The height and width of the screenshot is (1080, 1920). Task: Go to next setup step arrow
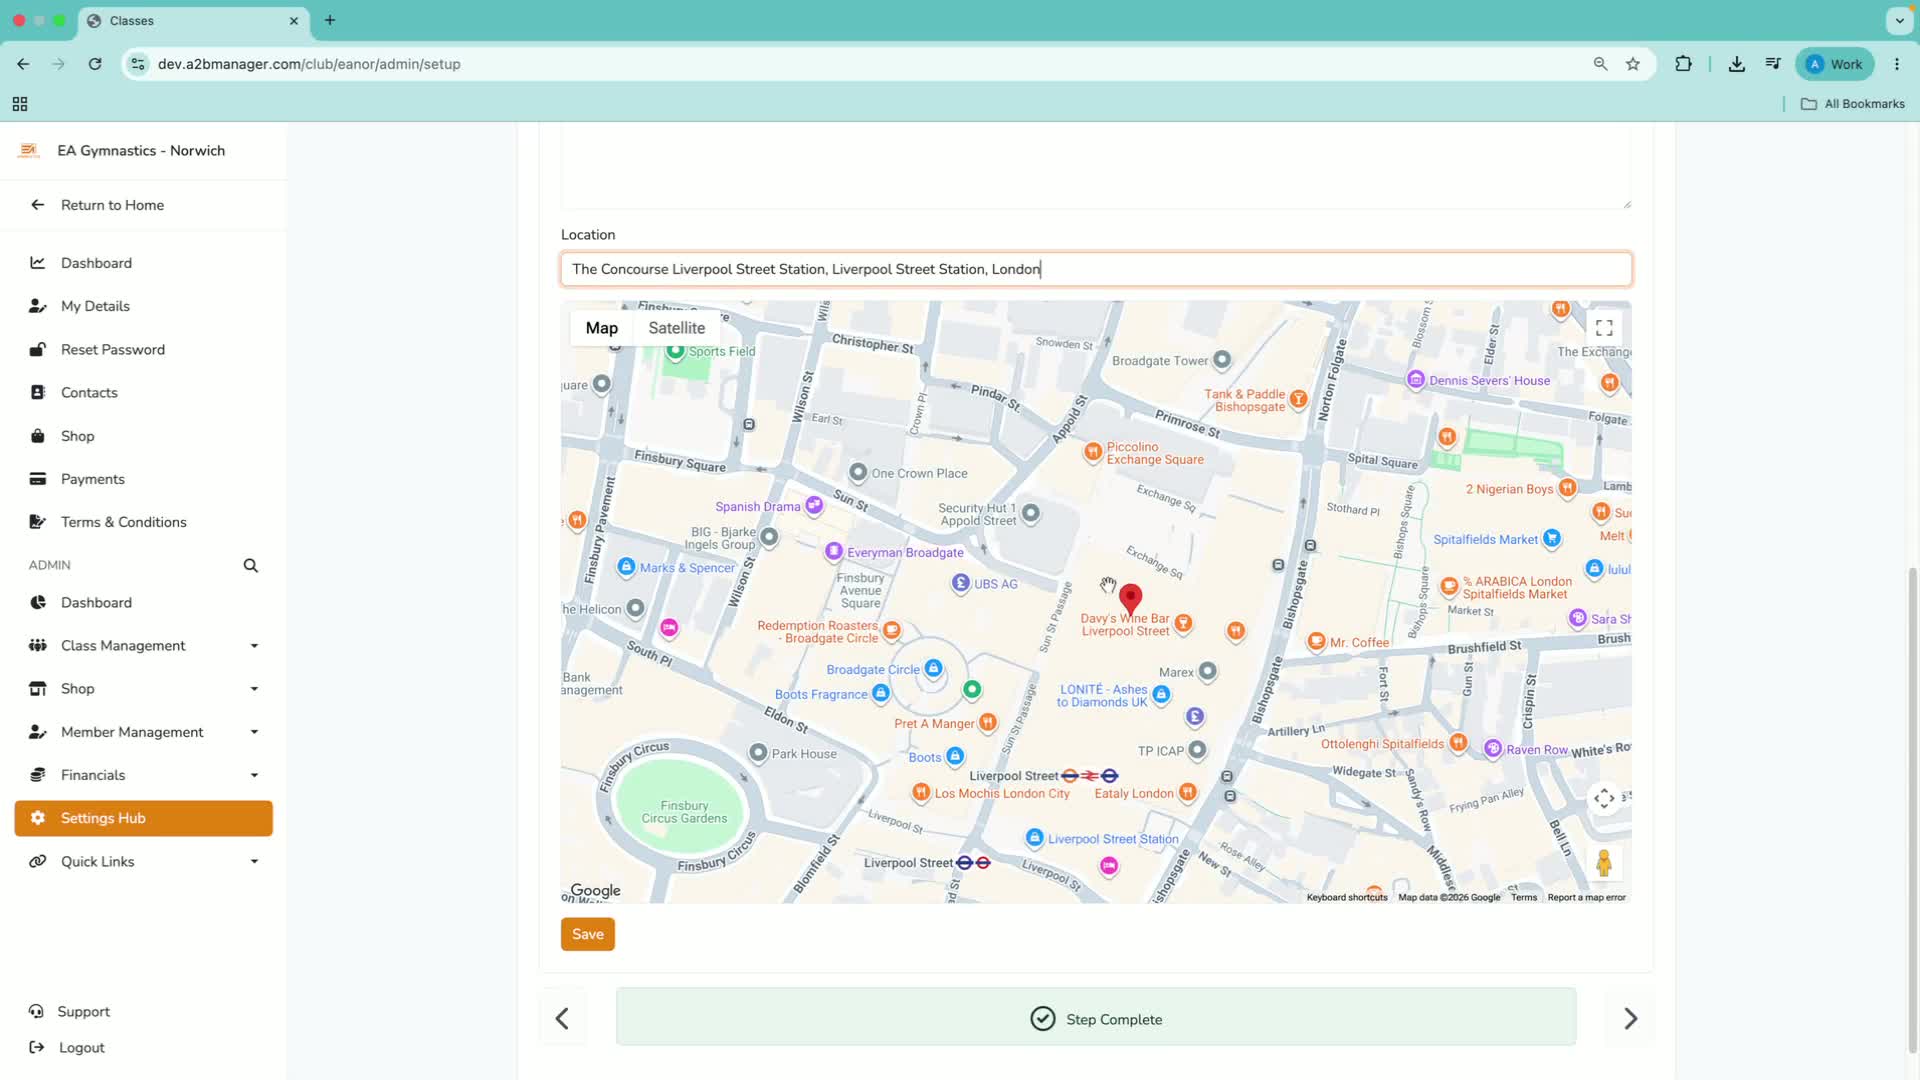click(x=1631, y=1018)
